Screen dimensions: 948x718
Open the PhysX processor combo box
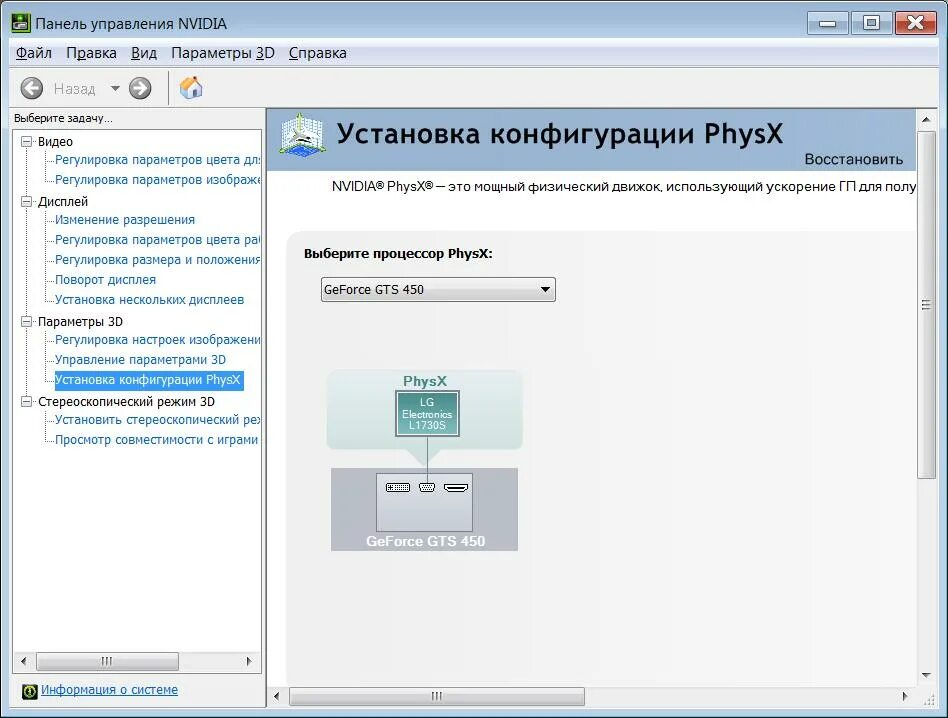438,289
